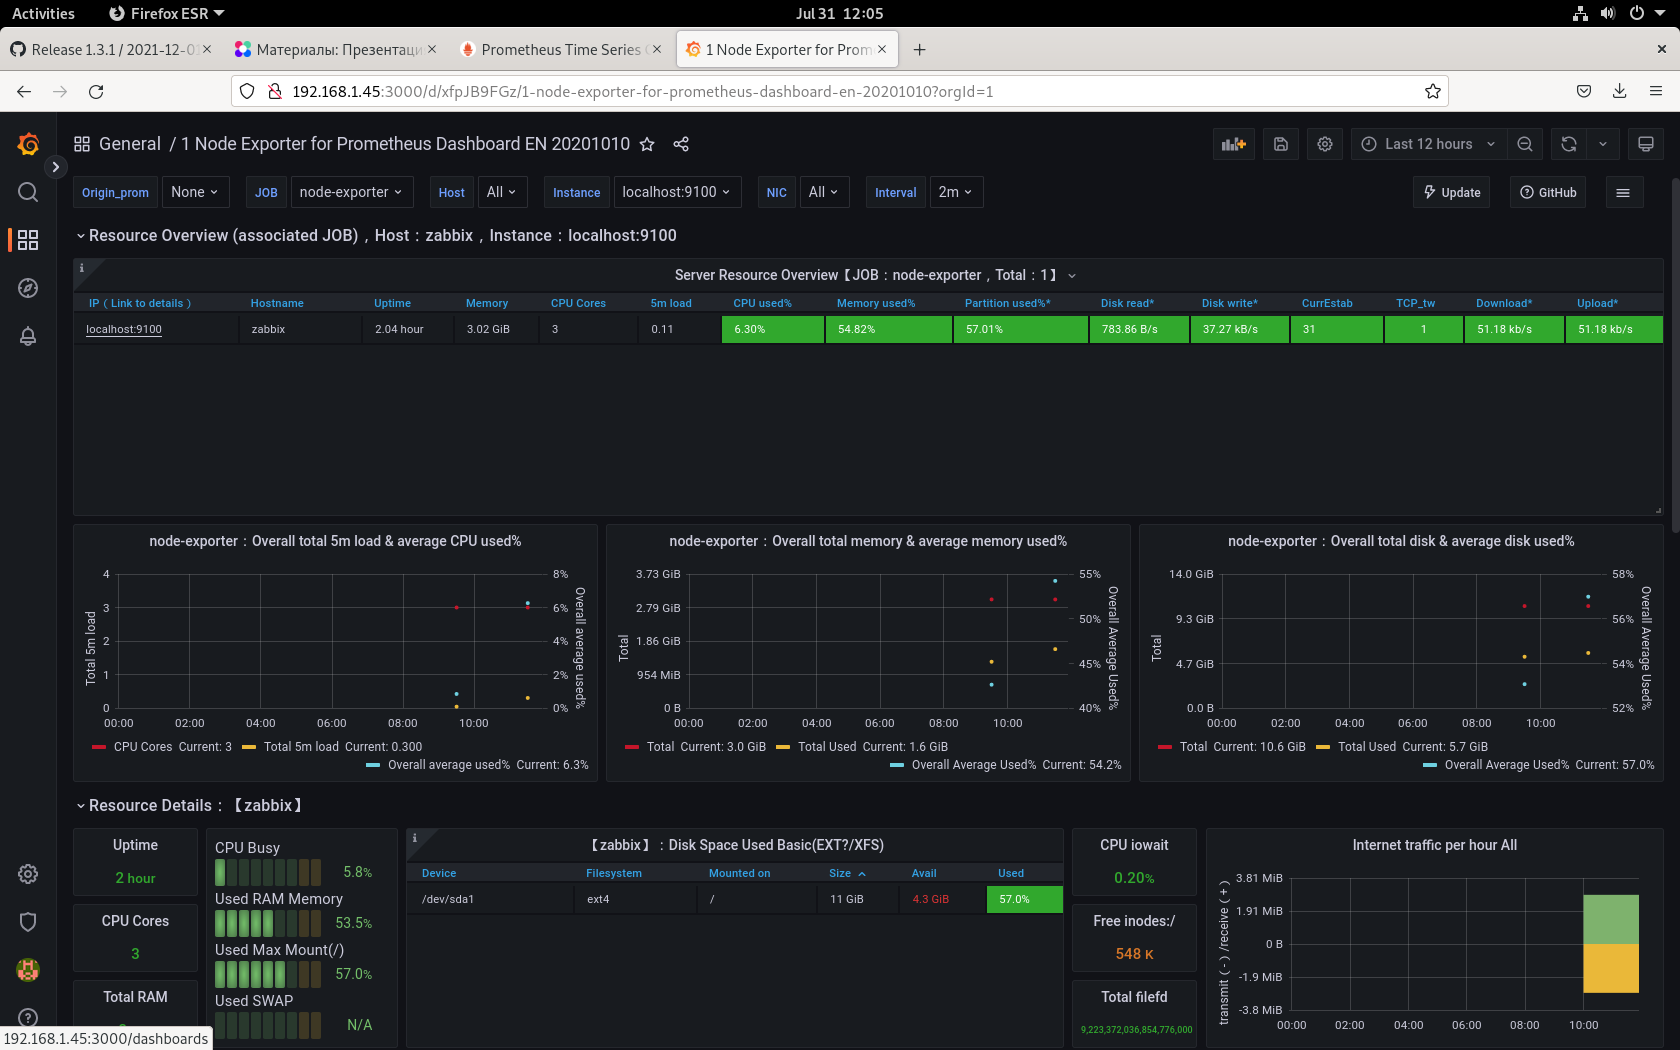Save the dashboard with disk icon
This screenshot has height=1050, width=1680.
[x=1281, y=144]
